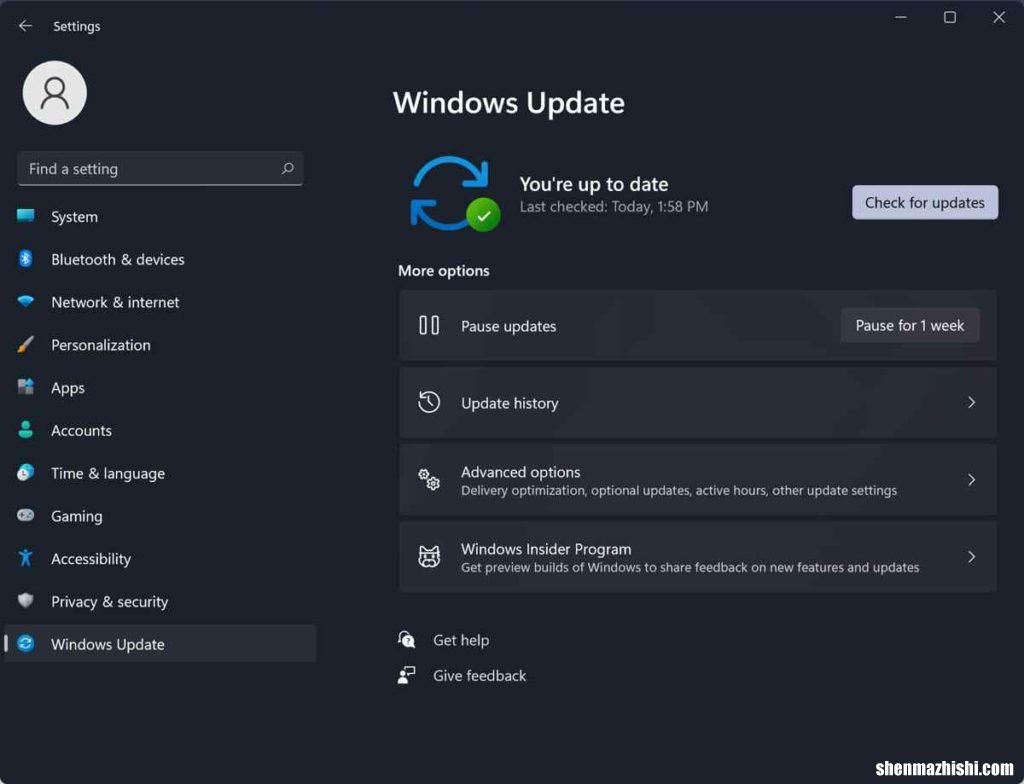Viewport: 1024px width, 784px height.
Task: Open Advanced options title text
Action: coord(520,472)
